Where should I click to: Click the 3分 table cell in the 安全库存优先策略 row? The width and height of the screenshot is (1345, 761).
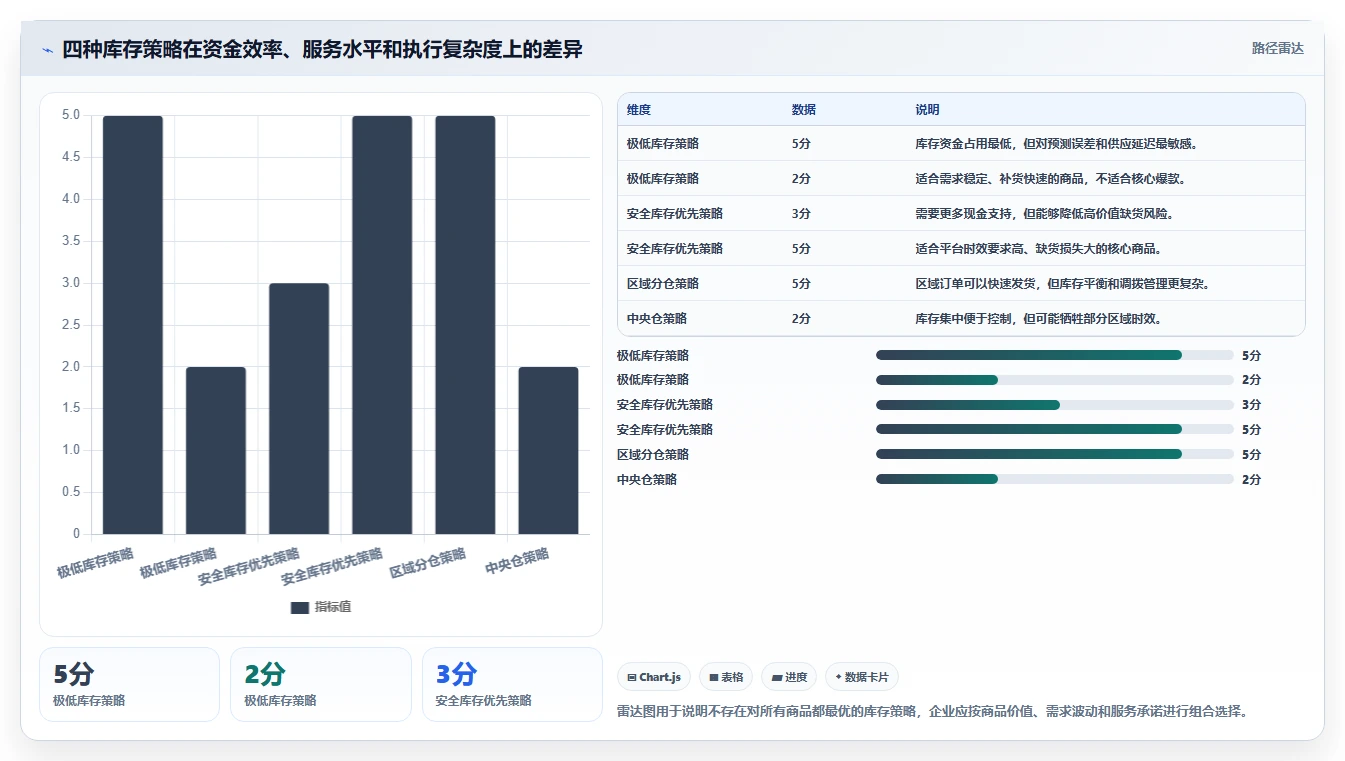[x=801, y=214]
